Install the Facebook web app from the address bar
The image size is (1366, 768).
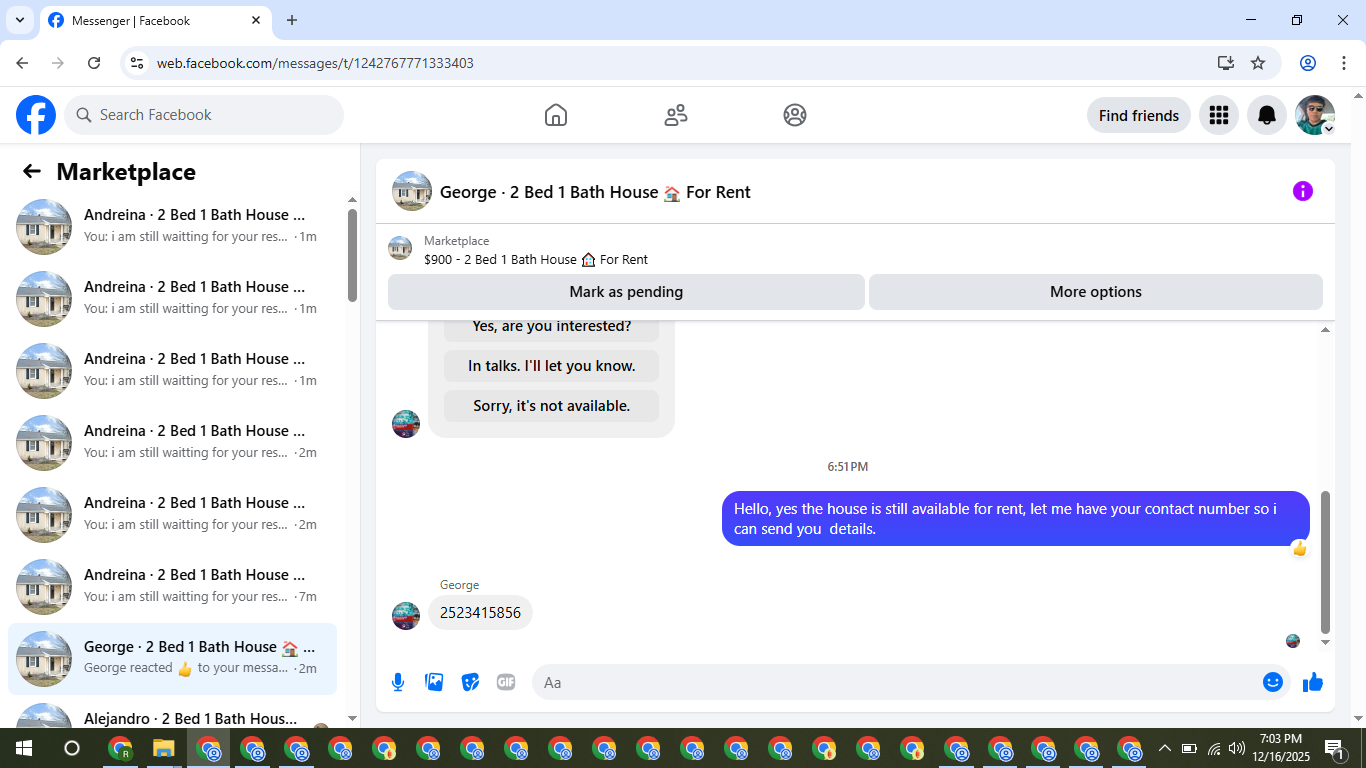click(x=1226, y=63)
